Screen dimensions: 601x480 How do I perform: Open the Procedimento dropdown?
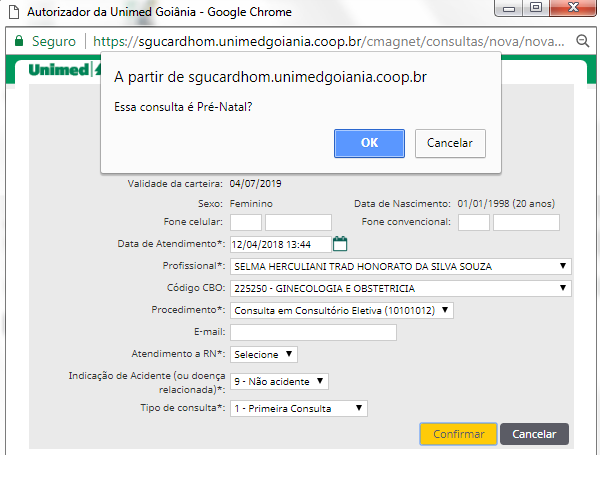click(x=342, y=311)
